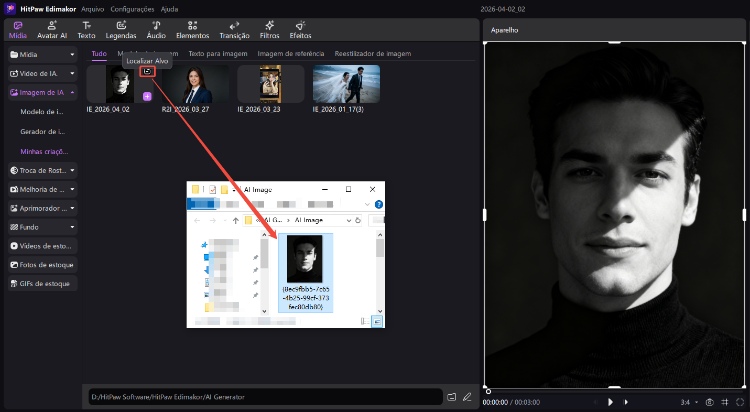
Task: Select the IE_2026_01_17(3) wedding thumbnail
Action: pos(345,86)
